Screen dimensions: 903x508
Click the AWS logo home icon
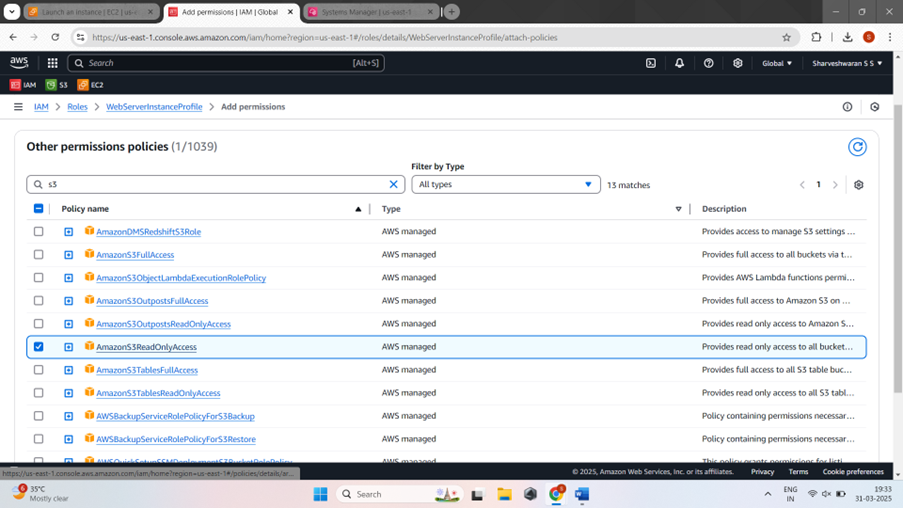19,62
